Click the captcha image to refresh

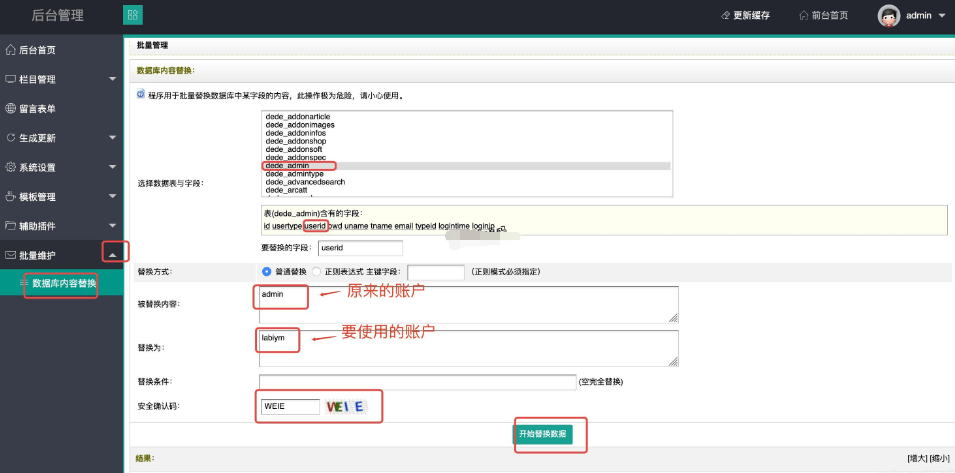pyautogui.click(x=345, y=407)
